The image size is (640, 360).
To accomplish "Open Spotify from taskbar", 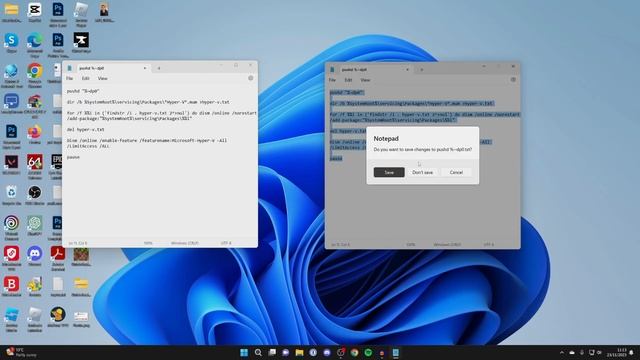I will pyautogui.click(x=368, y=353).
